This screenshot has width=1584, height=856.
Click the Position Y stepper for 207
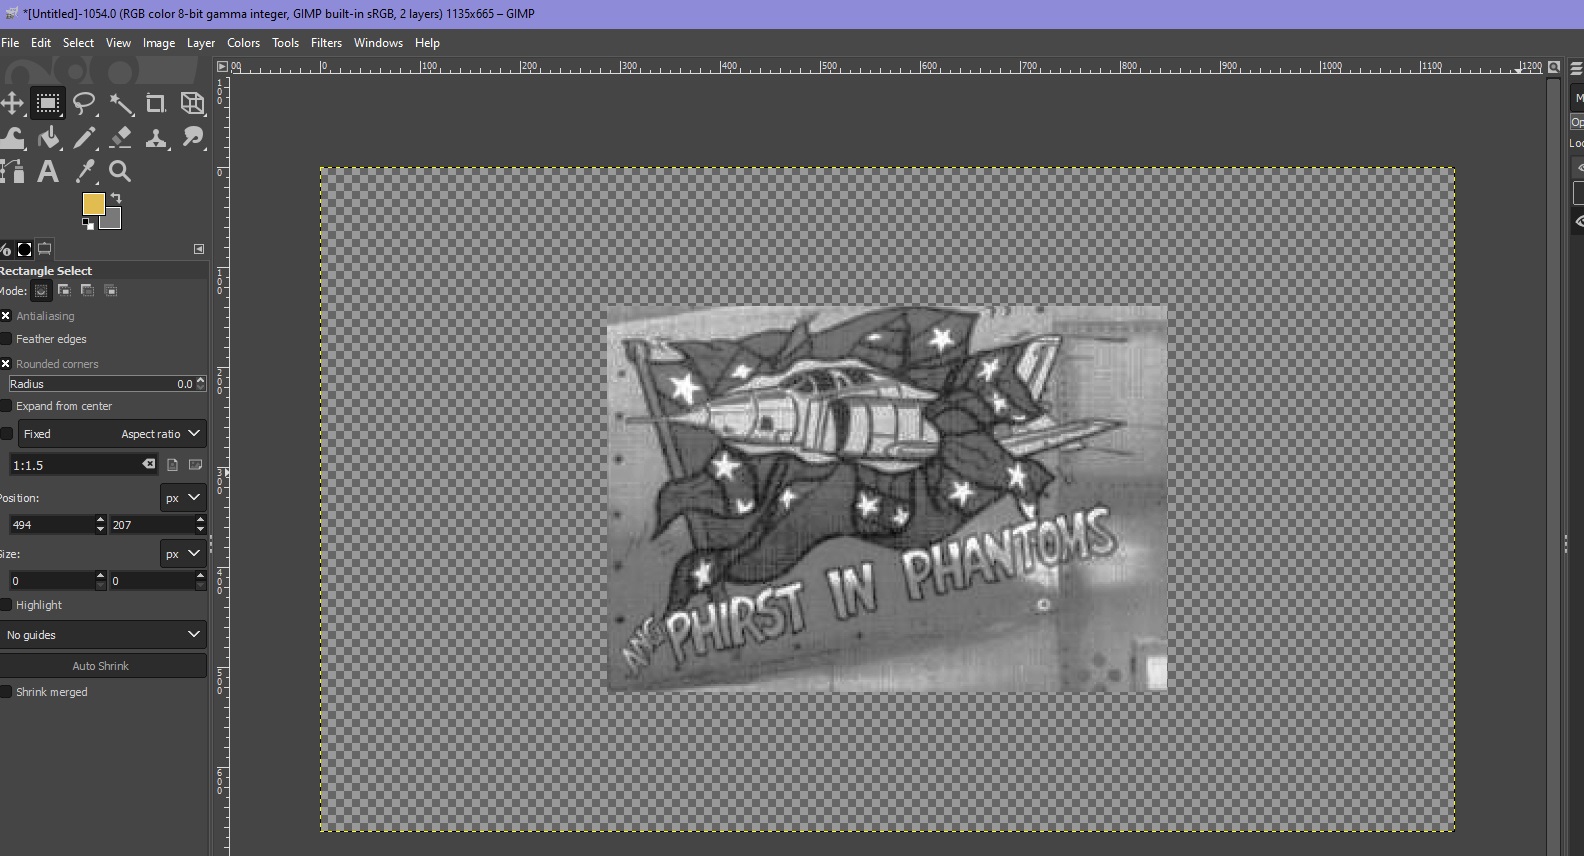(x=201, y=525)
